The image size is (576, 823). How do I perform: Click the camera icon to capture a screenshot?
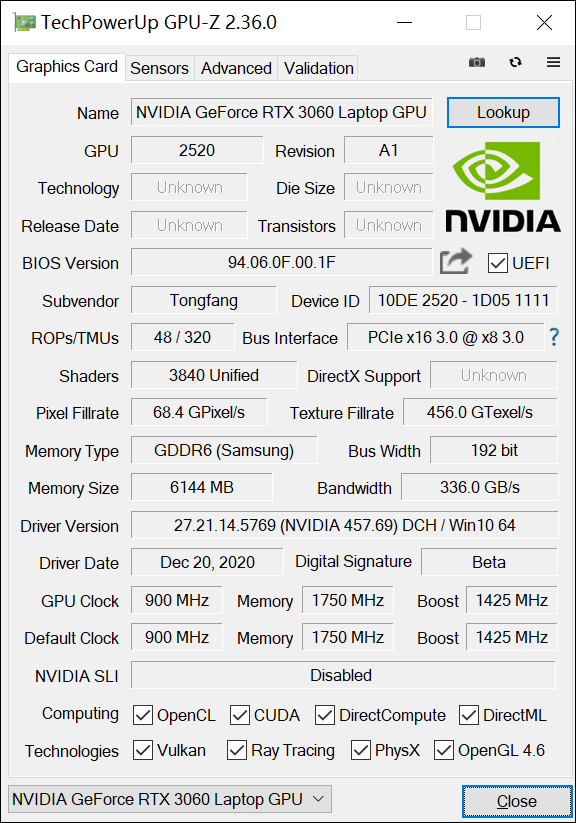coord(477,61)
